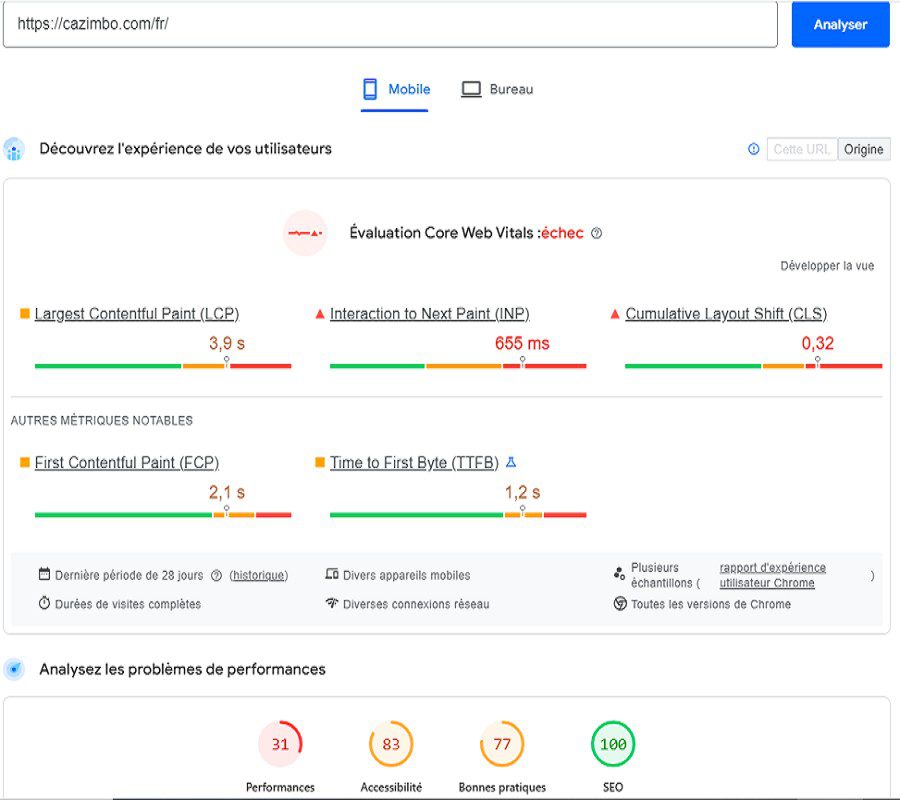Click the orange square marker beside FCP

(x=25, y=462)
